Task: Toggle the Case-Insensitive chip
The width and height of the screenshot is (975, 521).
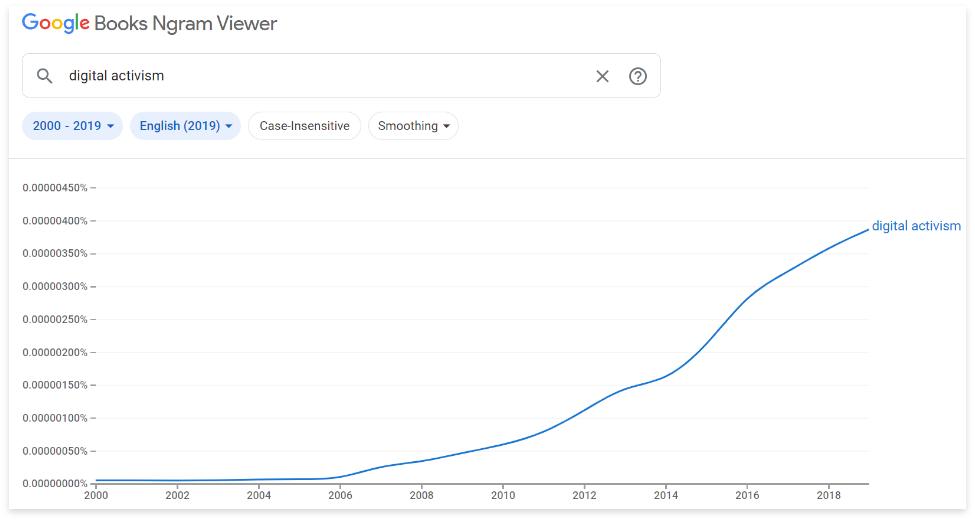Action: [x=304, y=126]
